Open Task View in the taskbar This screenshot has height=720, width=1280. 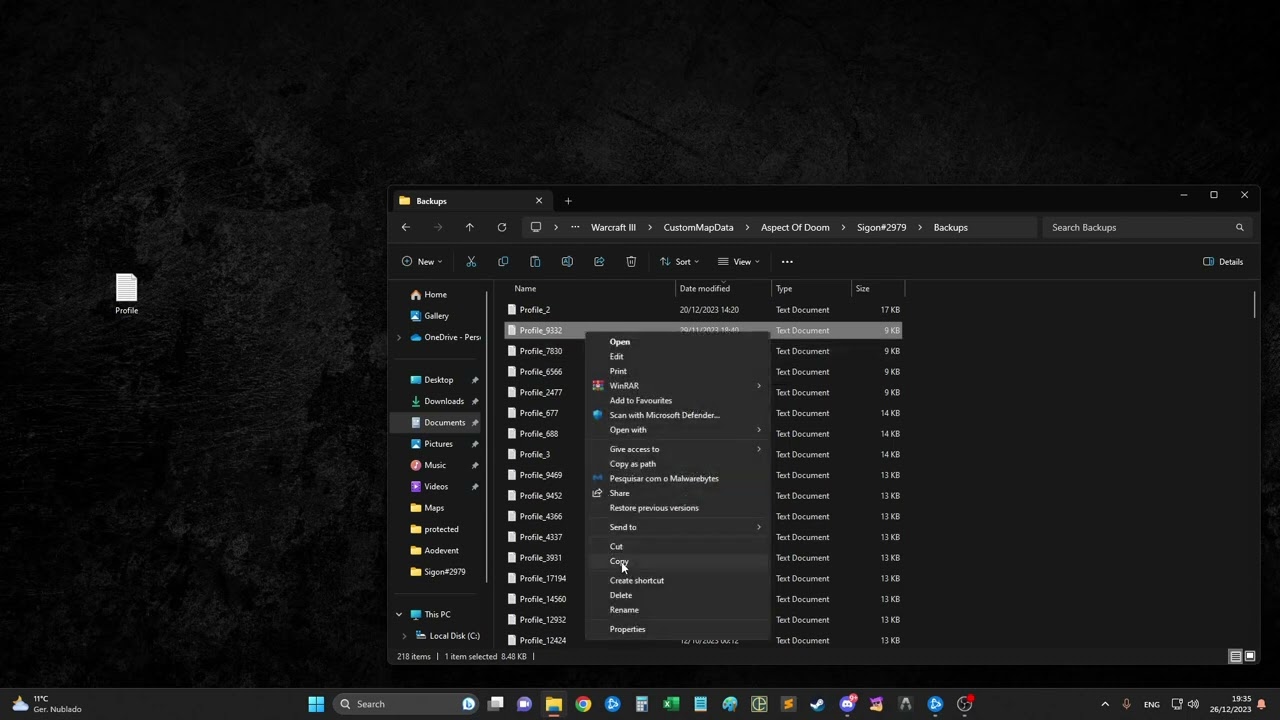[x=495, y=704]
